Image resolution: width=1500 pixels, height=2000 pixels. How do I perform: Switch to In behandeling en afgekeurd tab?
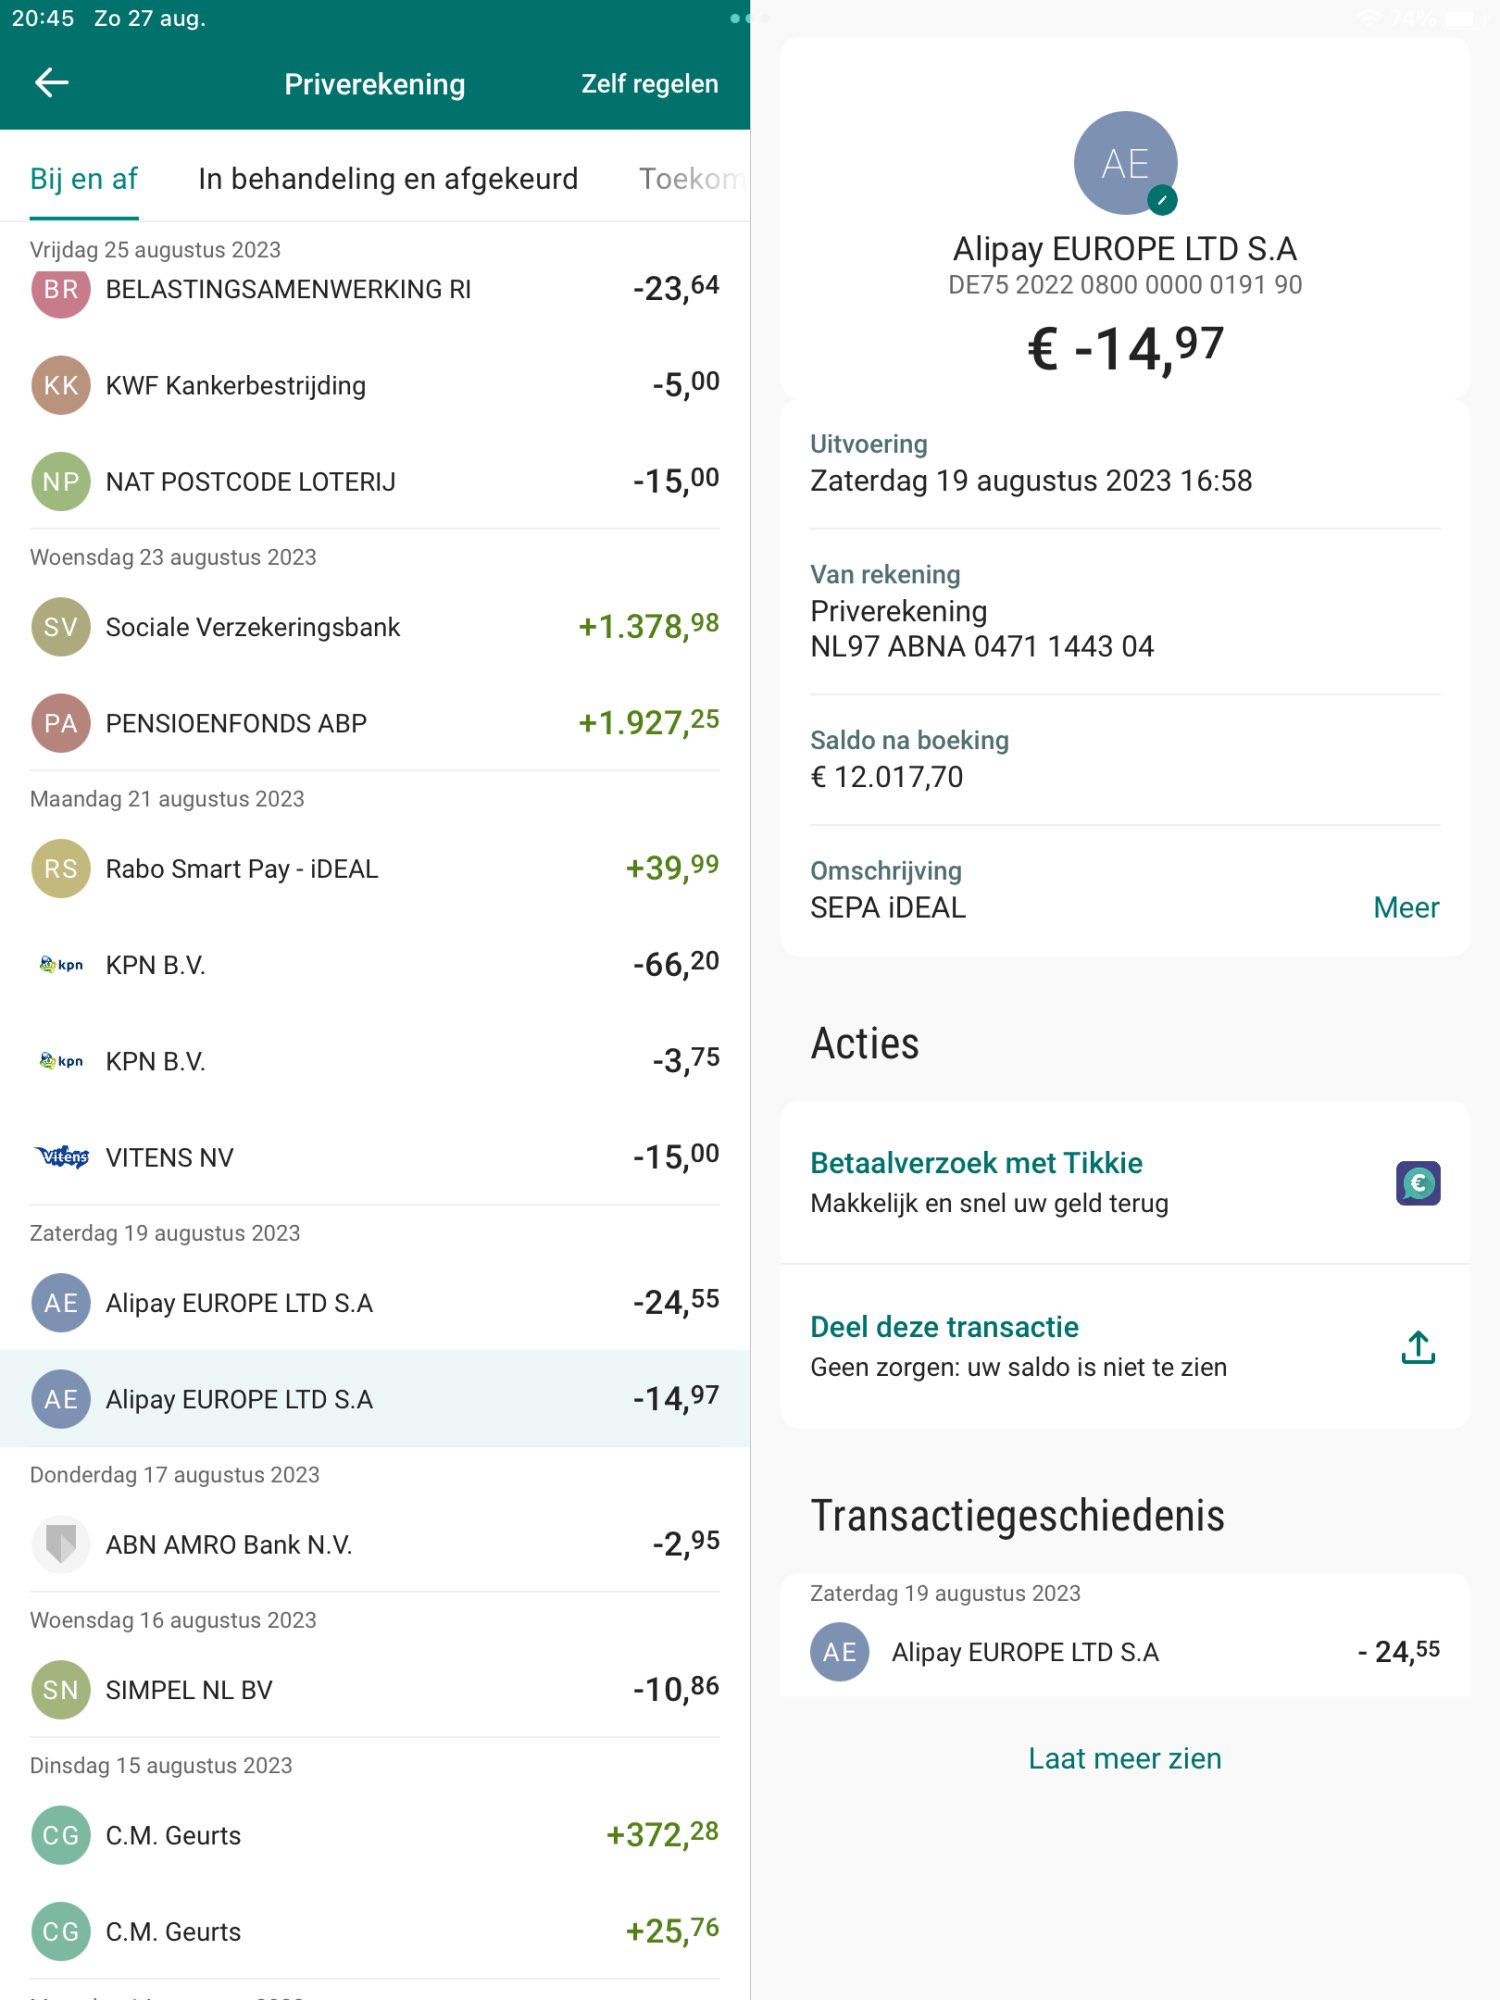click(x=388, y=178)
